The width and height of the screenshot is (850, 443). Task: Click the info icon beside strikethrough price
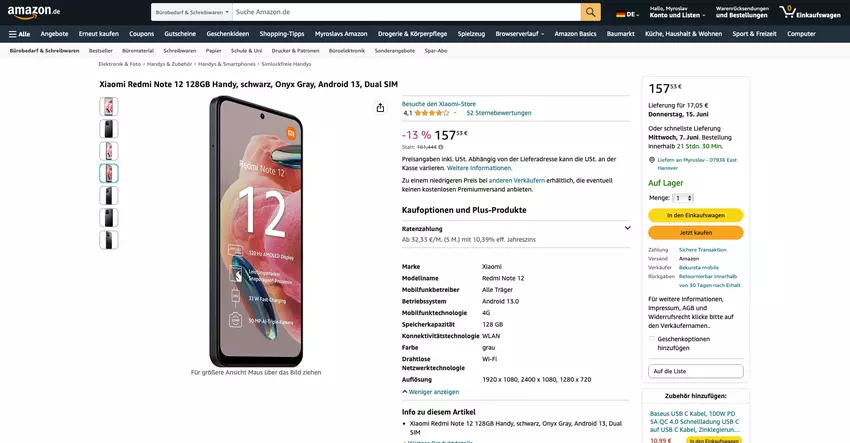click(441, 147)
